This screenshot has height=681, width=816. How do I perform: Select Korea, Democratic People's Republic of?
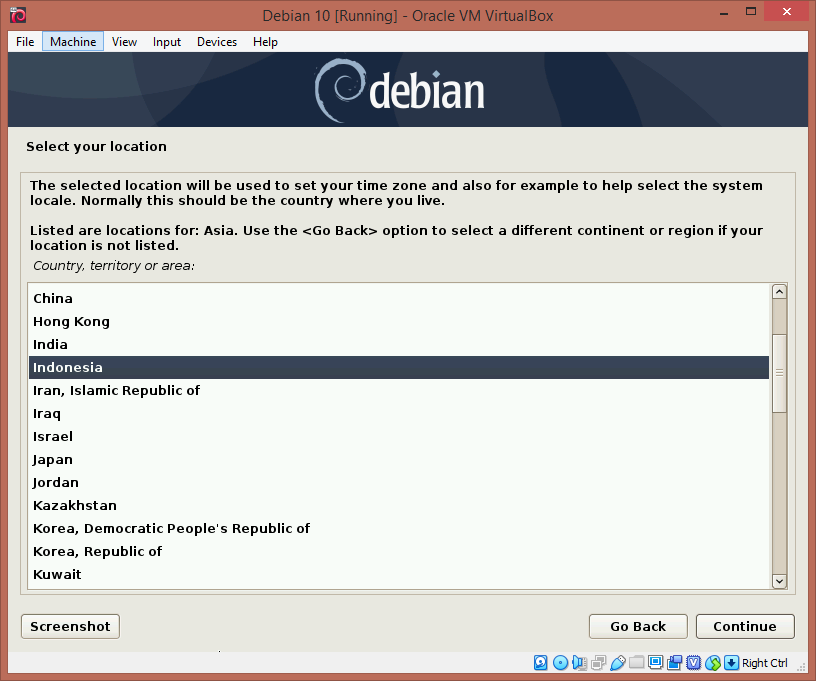pos(399,528)
